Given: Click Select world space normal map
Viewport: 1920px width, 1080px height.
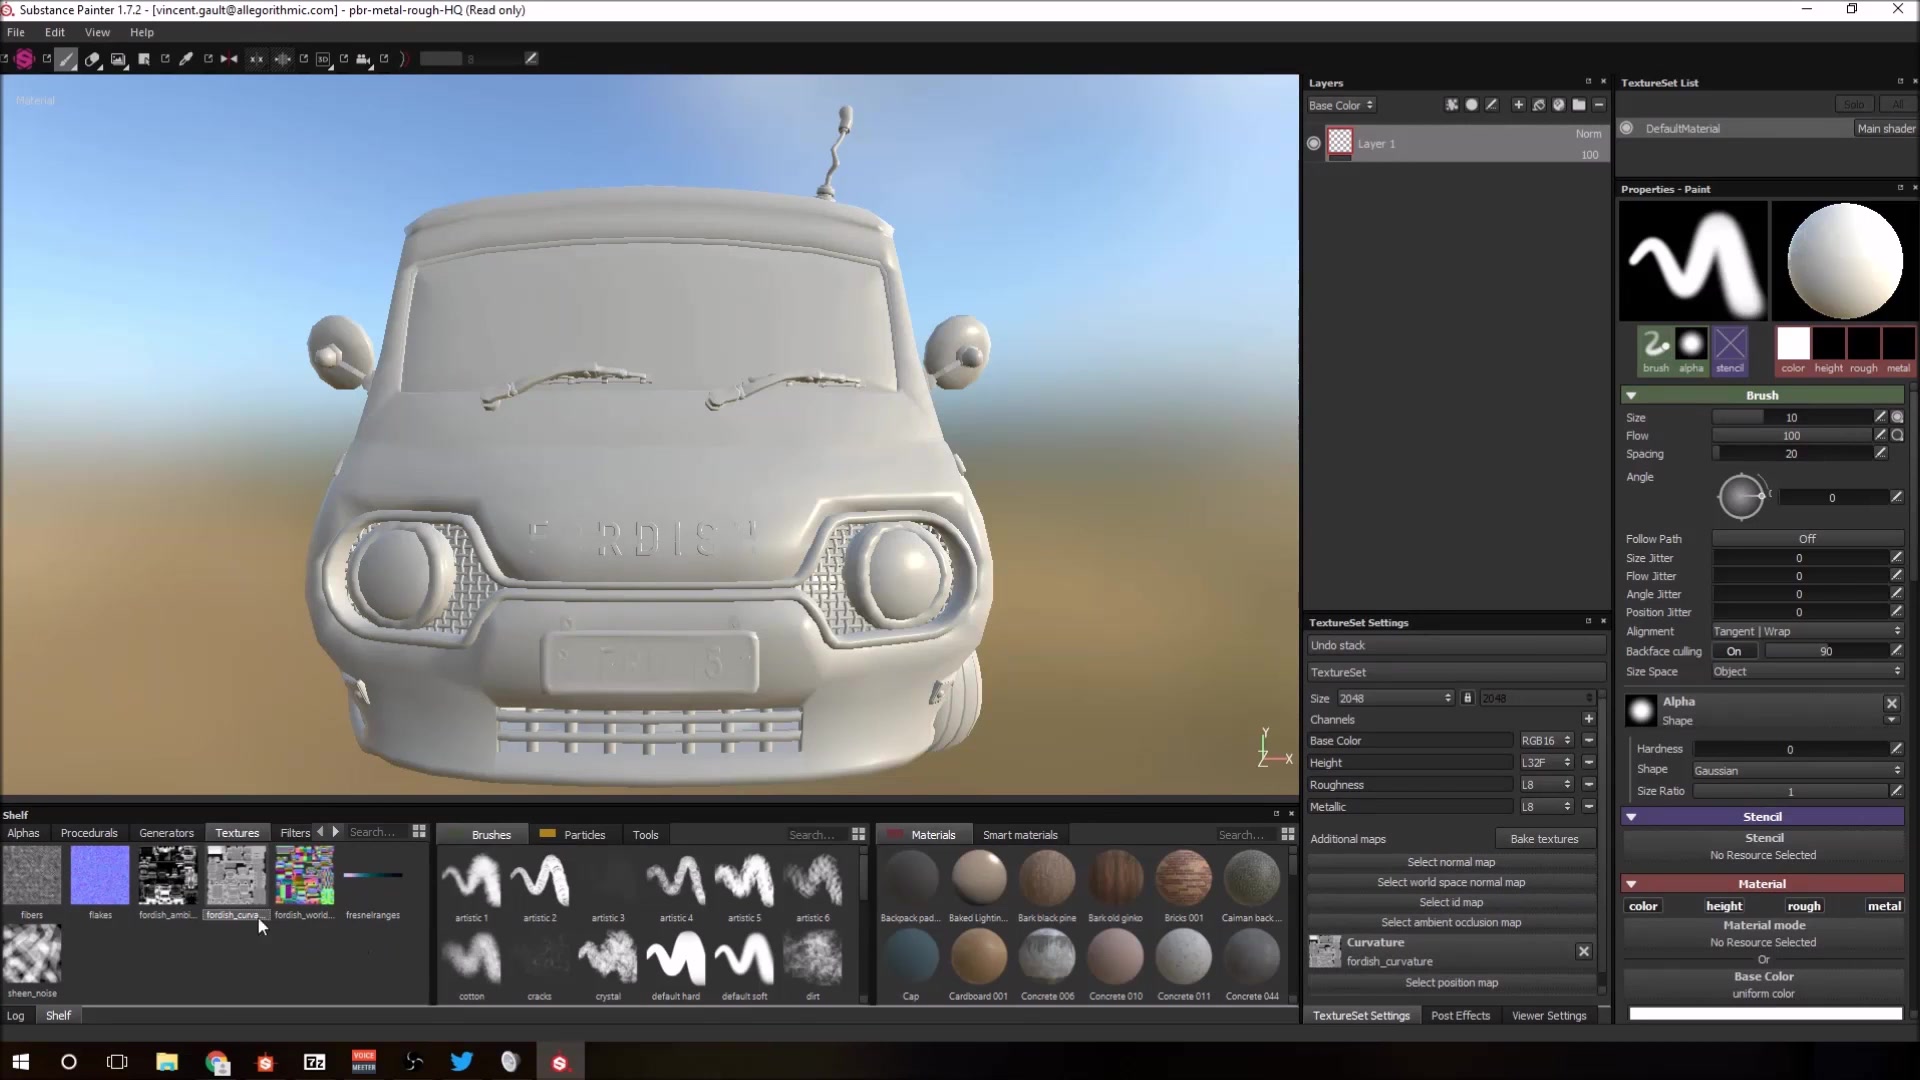Looking at the screenshot, I should point(1451,882).
